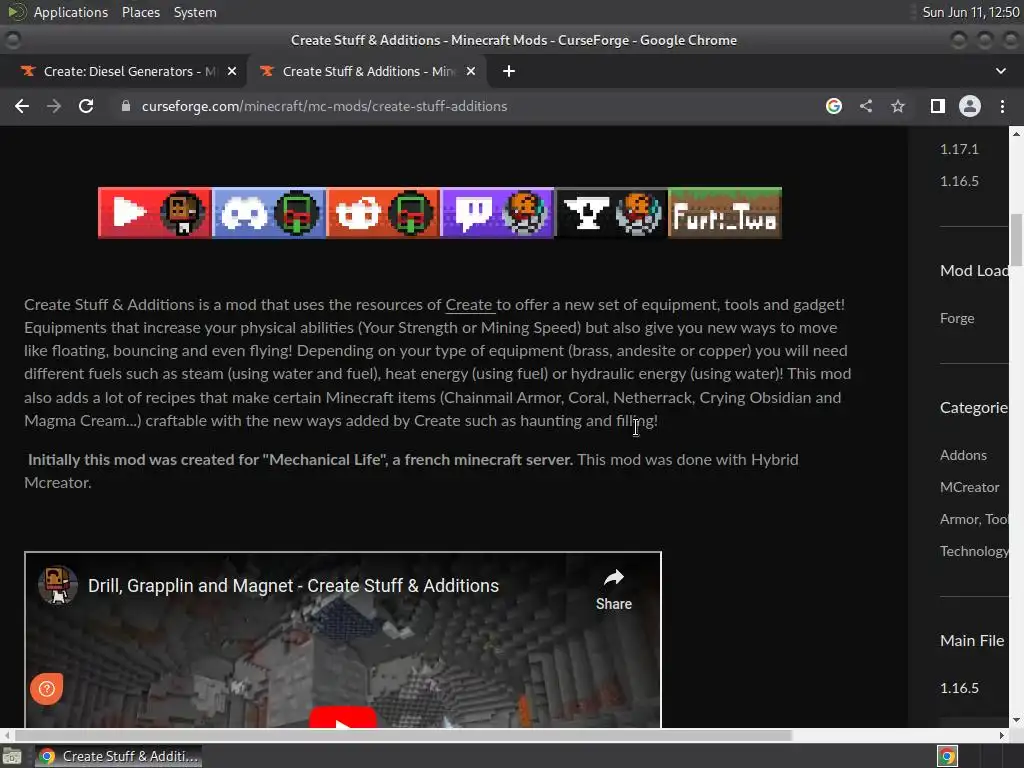Follow the Create mod hyperlink
Screen dimensions: 1024x768
pos(469,305)
